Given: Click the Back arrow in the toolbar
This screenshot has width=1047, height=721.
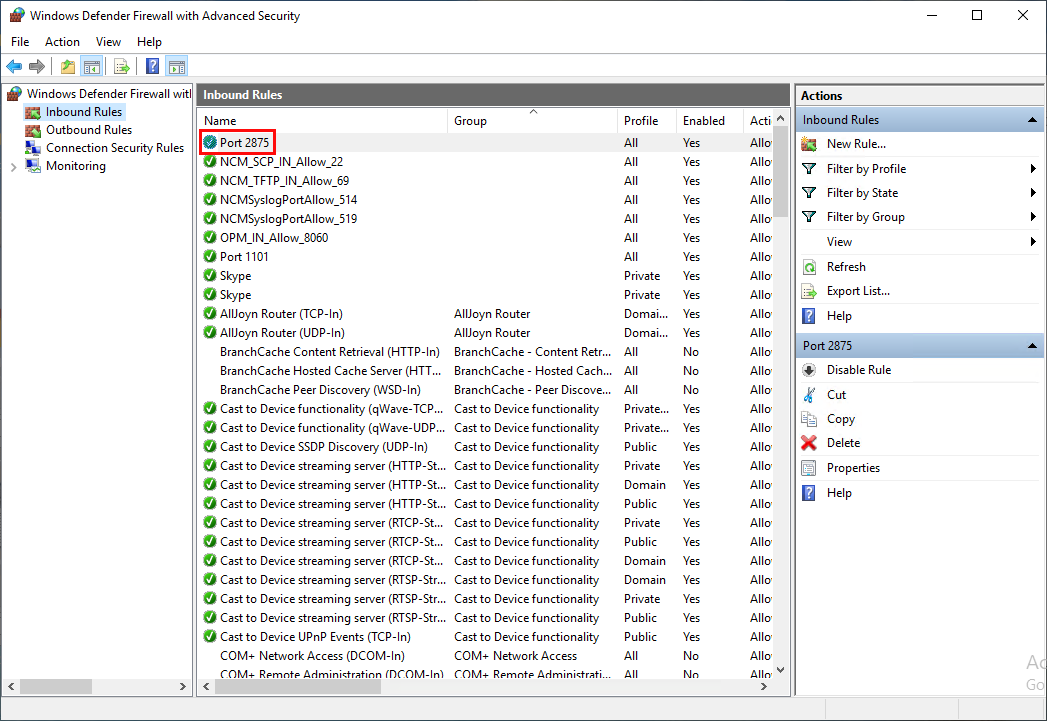Looking at the screenshot, I should pyautogui.click(x=14, y=66).
